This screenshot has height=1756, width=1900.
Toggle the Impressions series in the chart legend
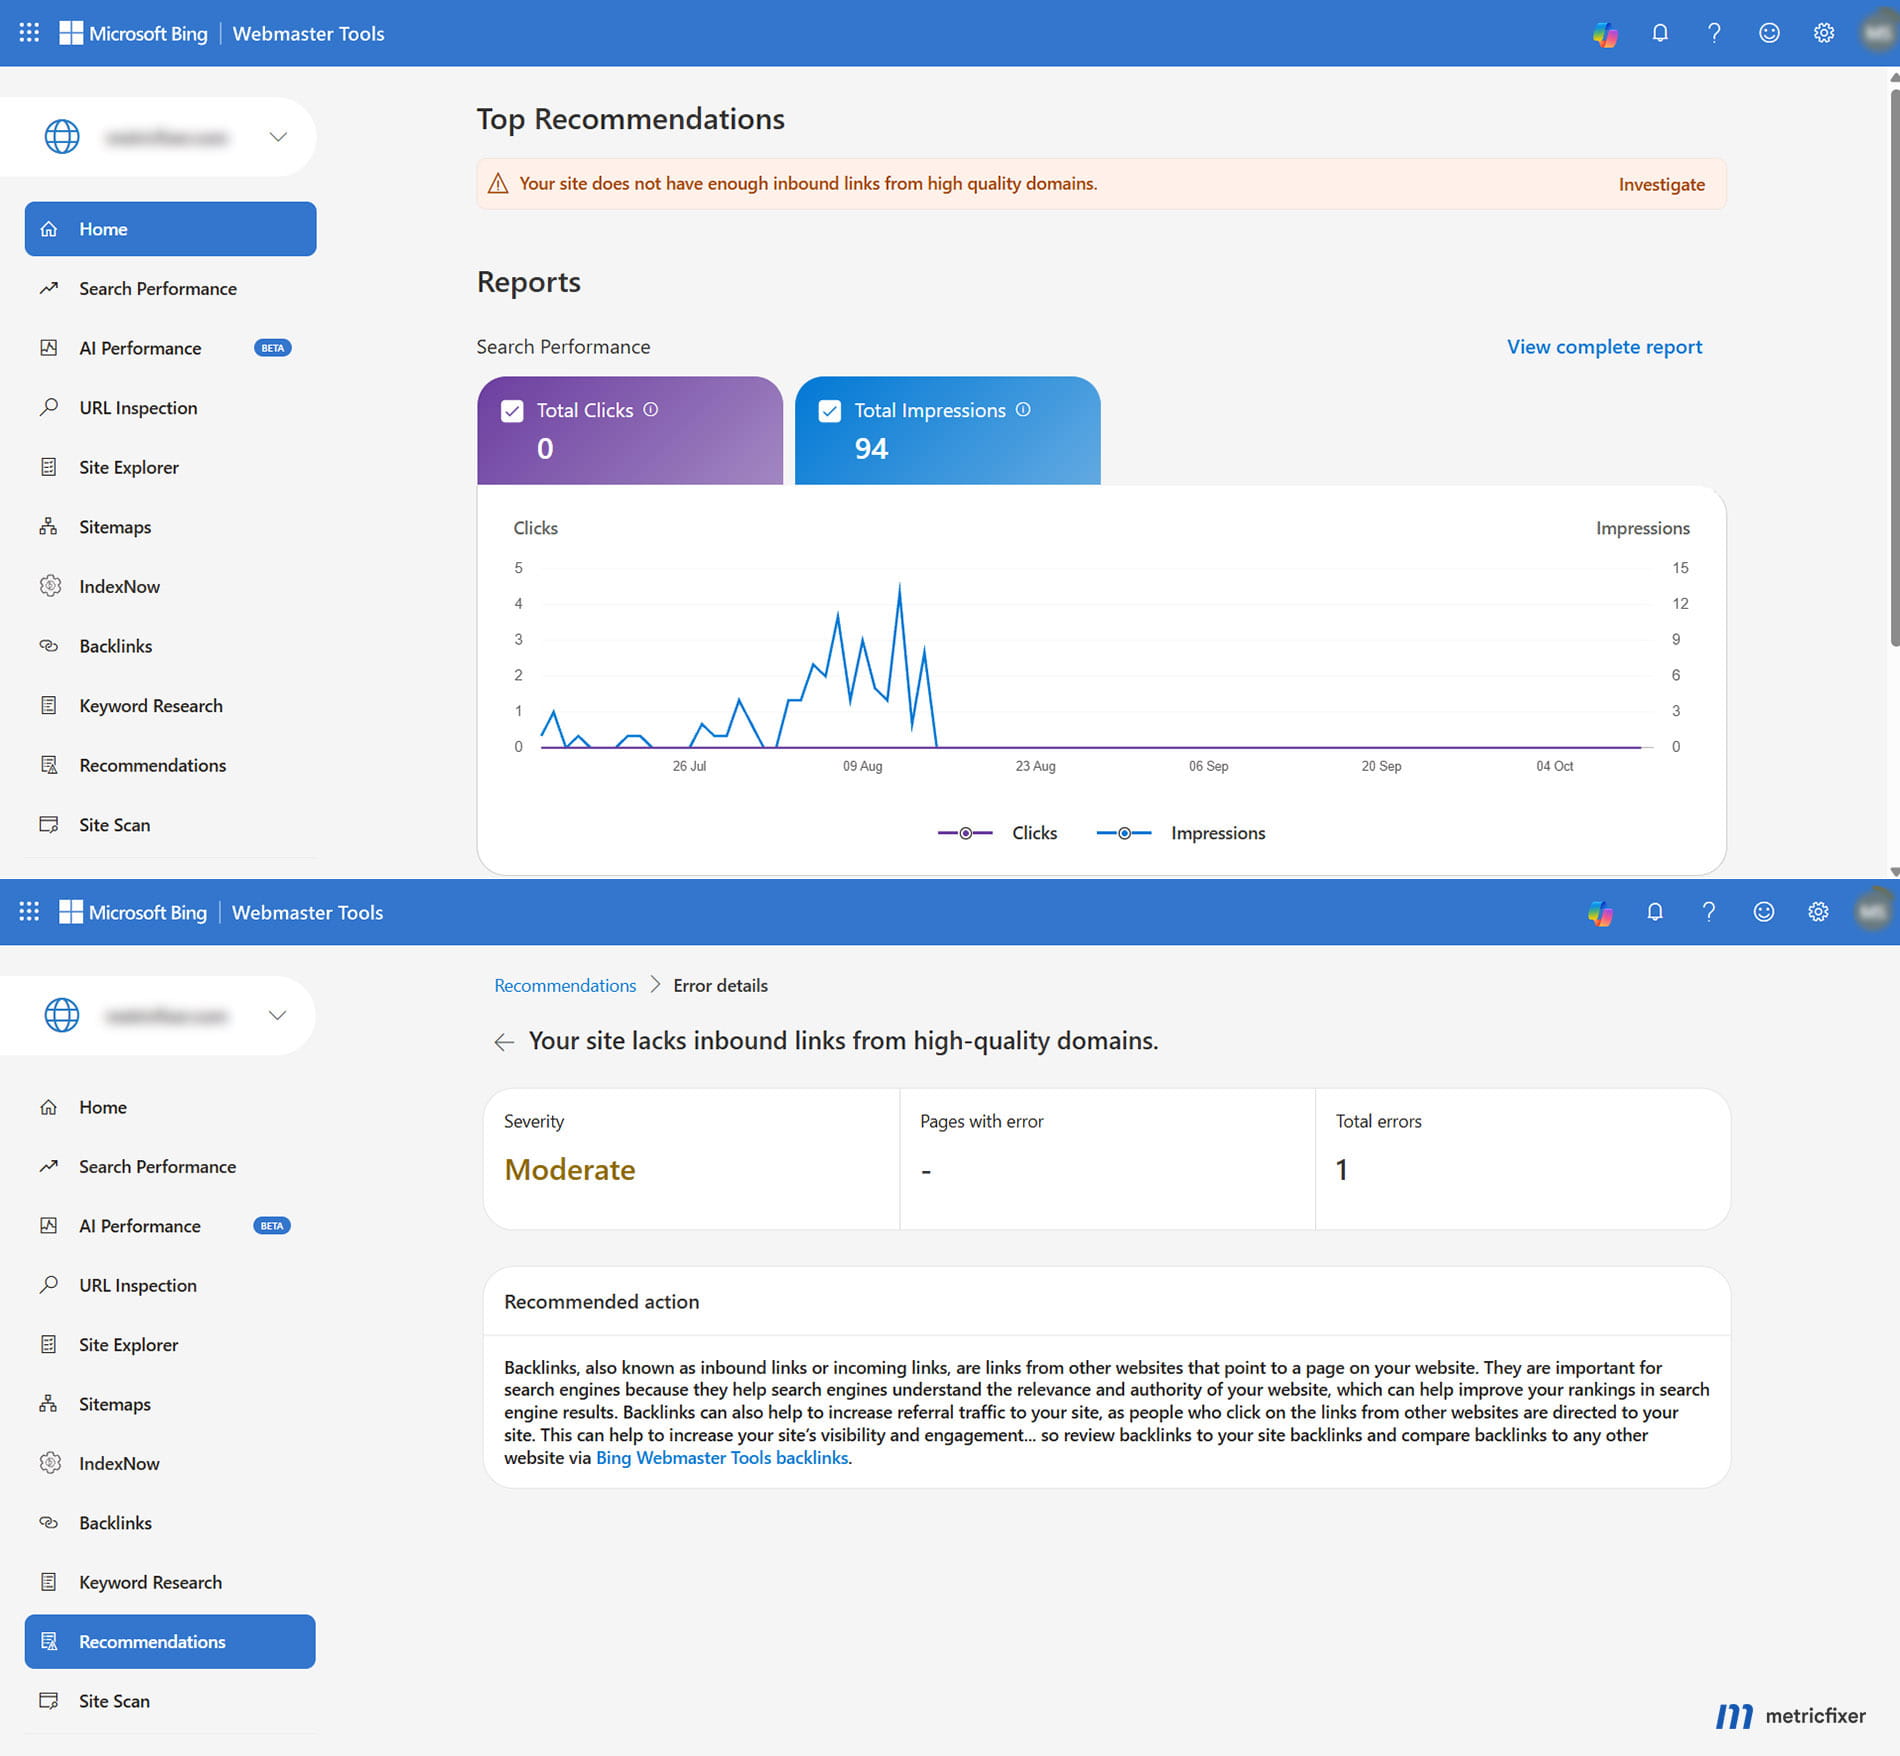click(1181, 833)
